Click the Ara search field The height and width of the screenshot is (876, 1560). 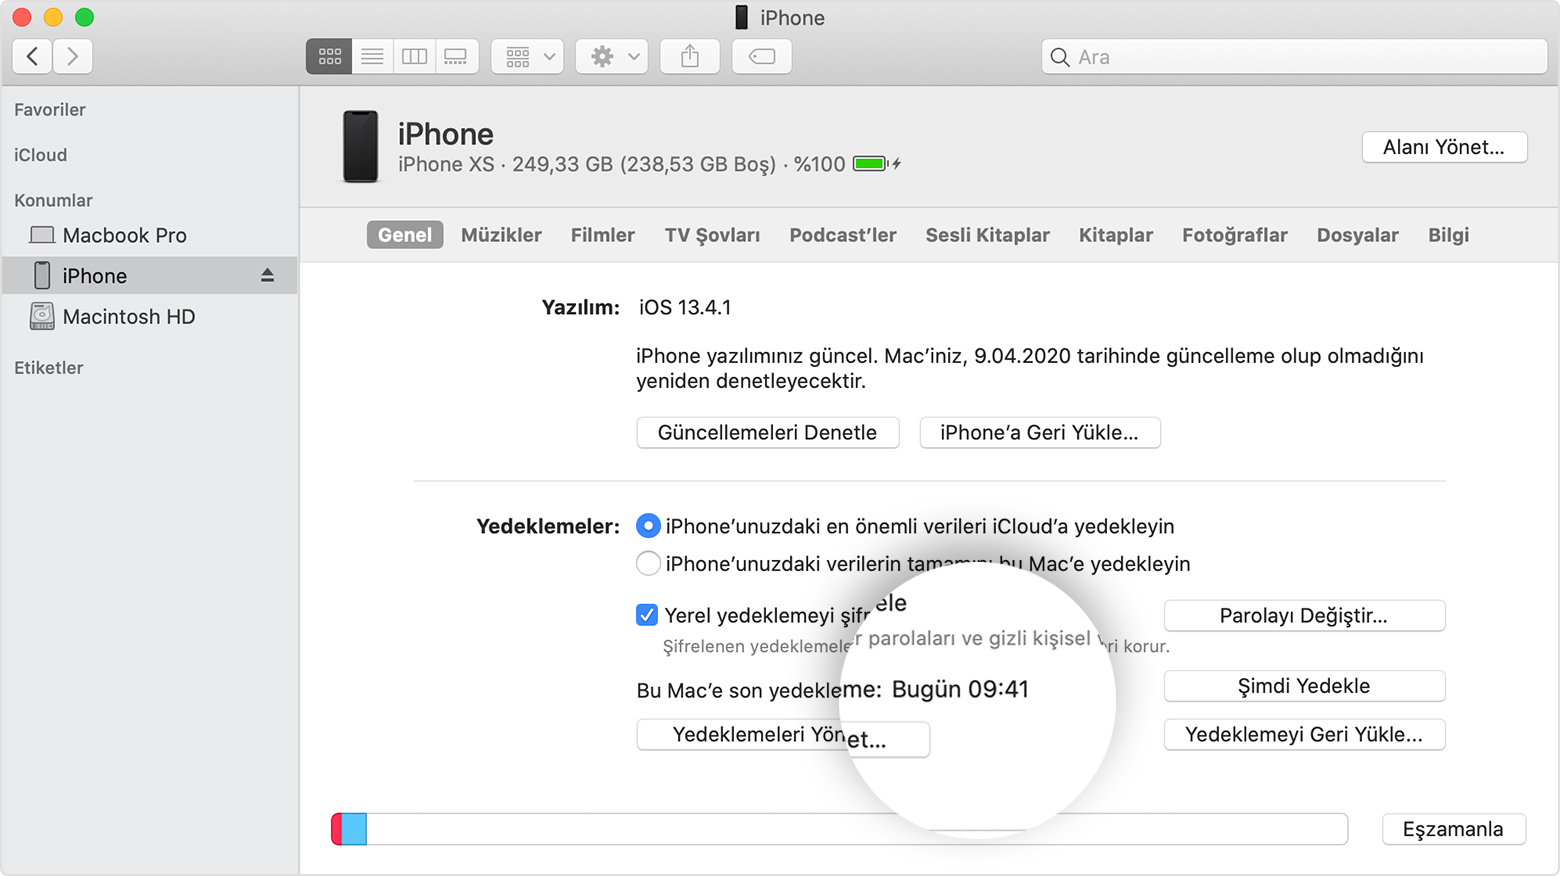pos(1293,56)
